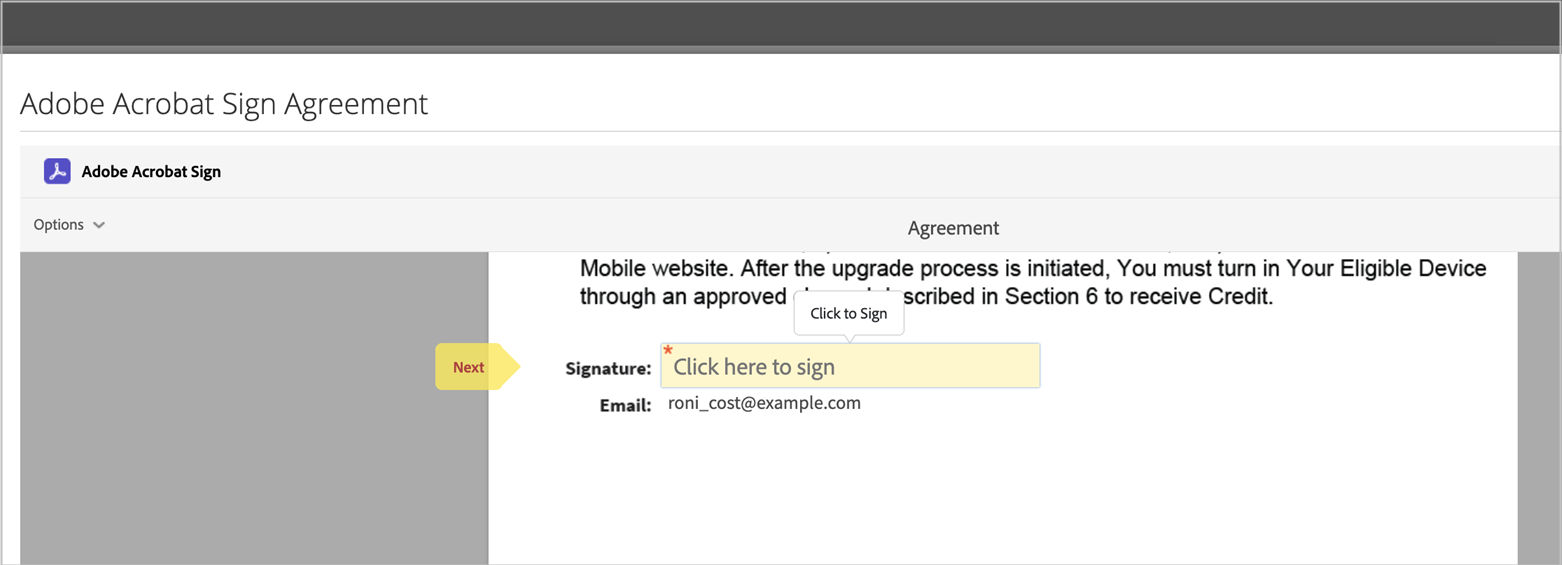This screenshot has height=565, width=1562.
Task: Click the 'Adobe Acrobat Sign' bold label
Action: click(x=151, y=172)
